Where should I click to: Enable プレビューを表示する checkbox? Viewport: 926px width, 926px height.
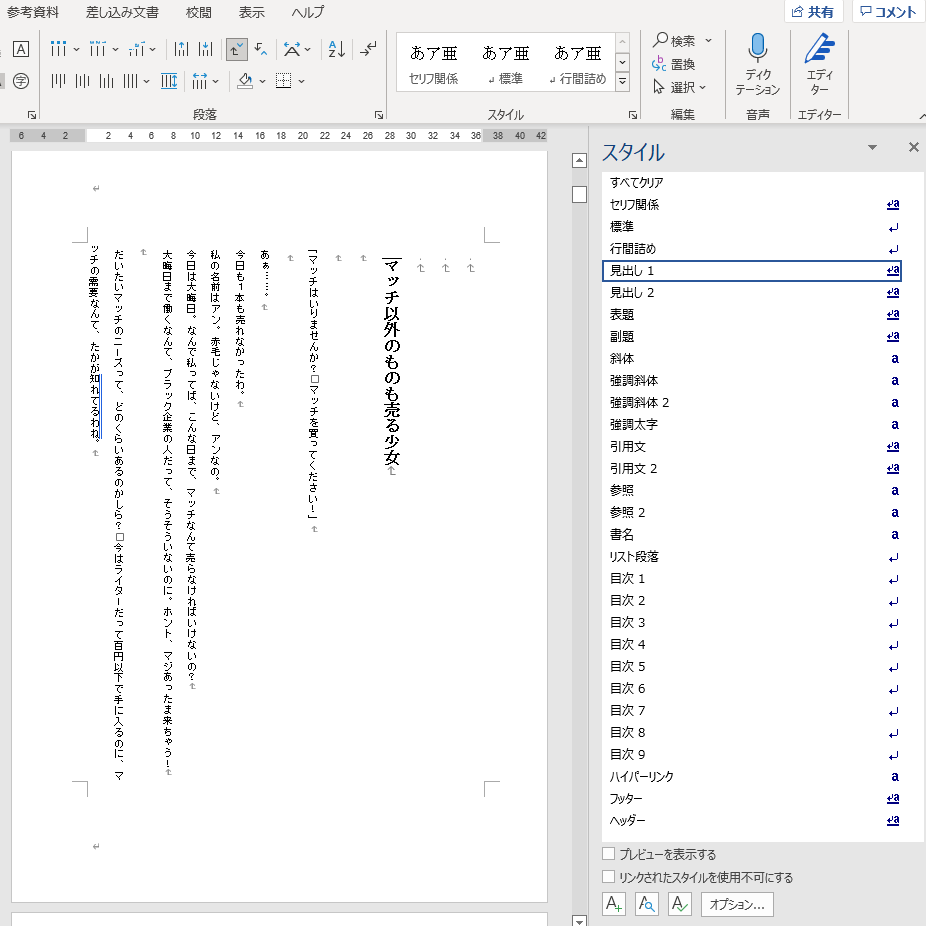pyautogui.click(x=608, y=853)
